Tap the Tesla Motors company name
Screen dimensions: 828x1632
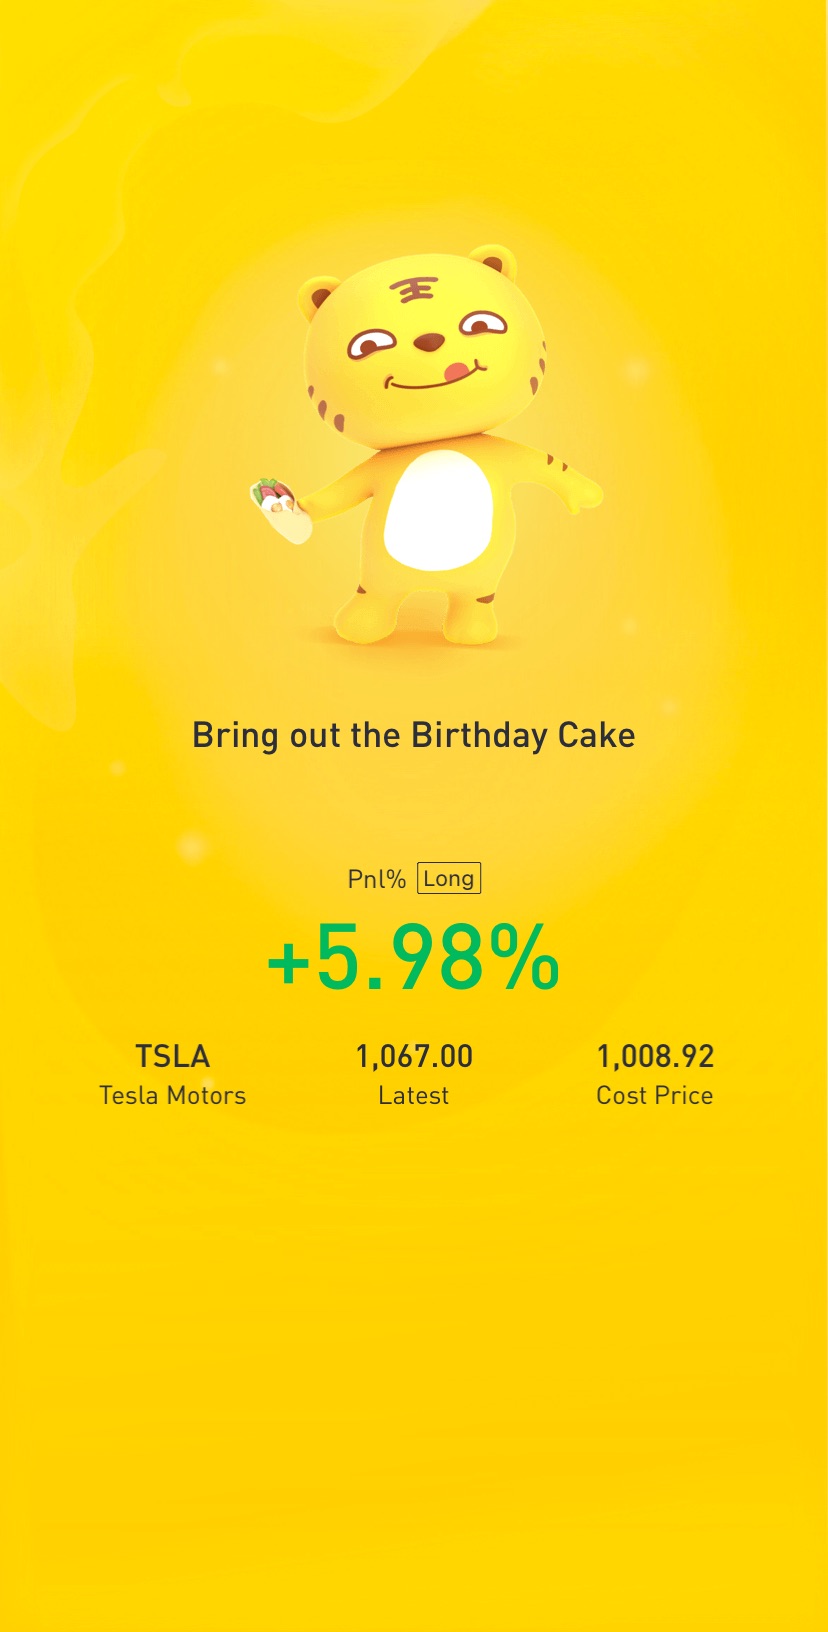(172, 1095)
